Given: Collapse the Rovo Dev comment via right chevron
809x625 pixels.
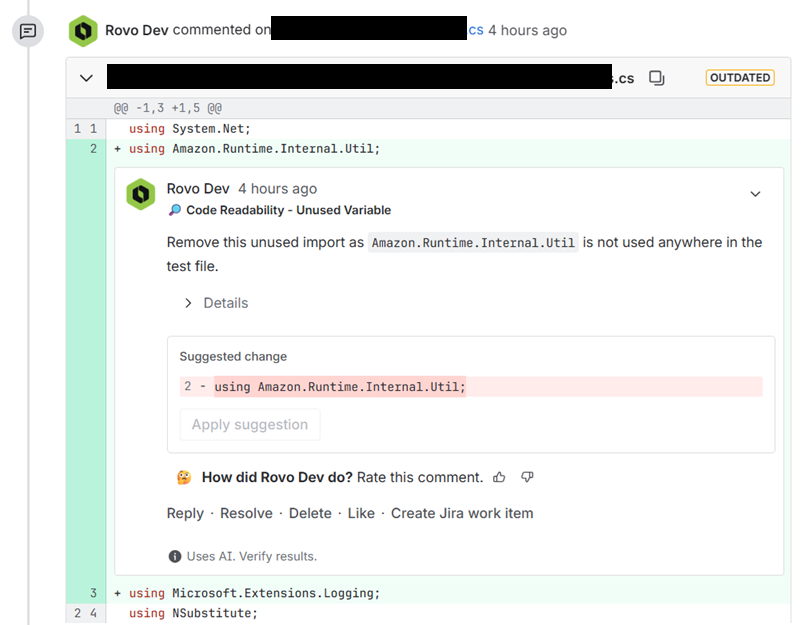Looking at the screenshot, I should click(755, 194).
